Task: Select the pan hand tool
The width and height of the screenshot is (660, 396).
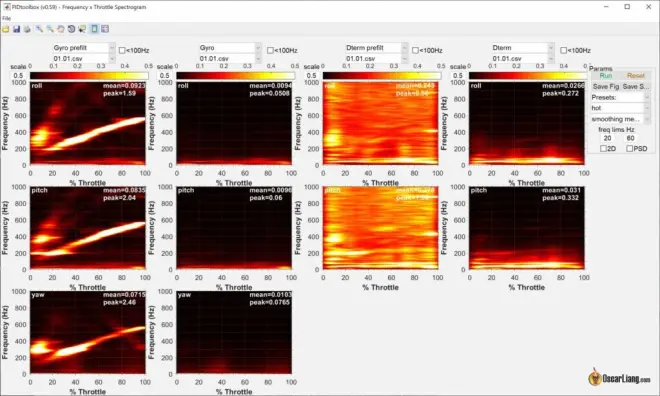Action: point(61,29)
